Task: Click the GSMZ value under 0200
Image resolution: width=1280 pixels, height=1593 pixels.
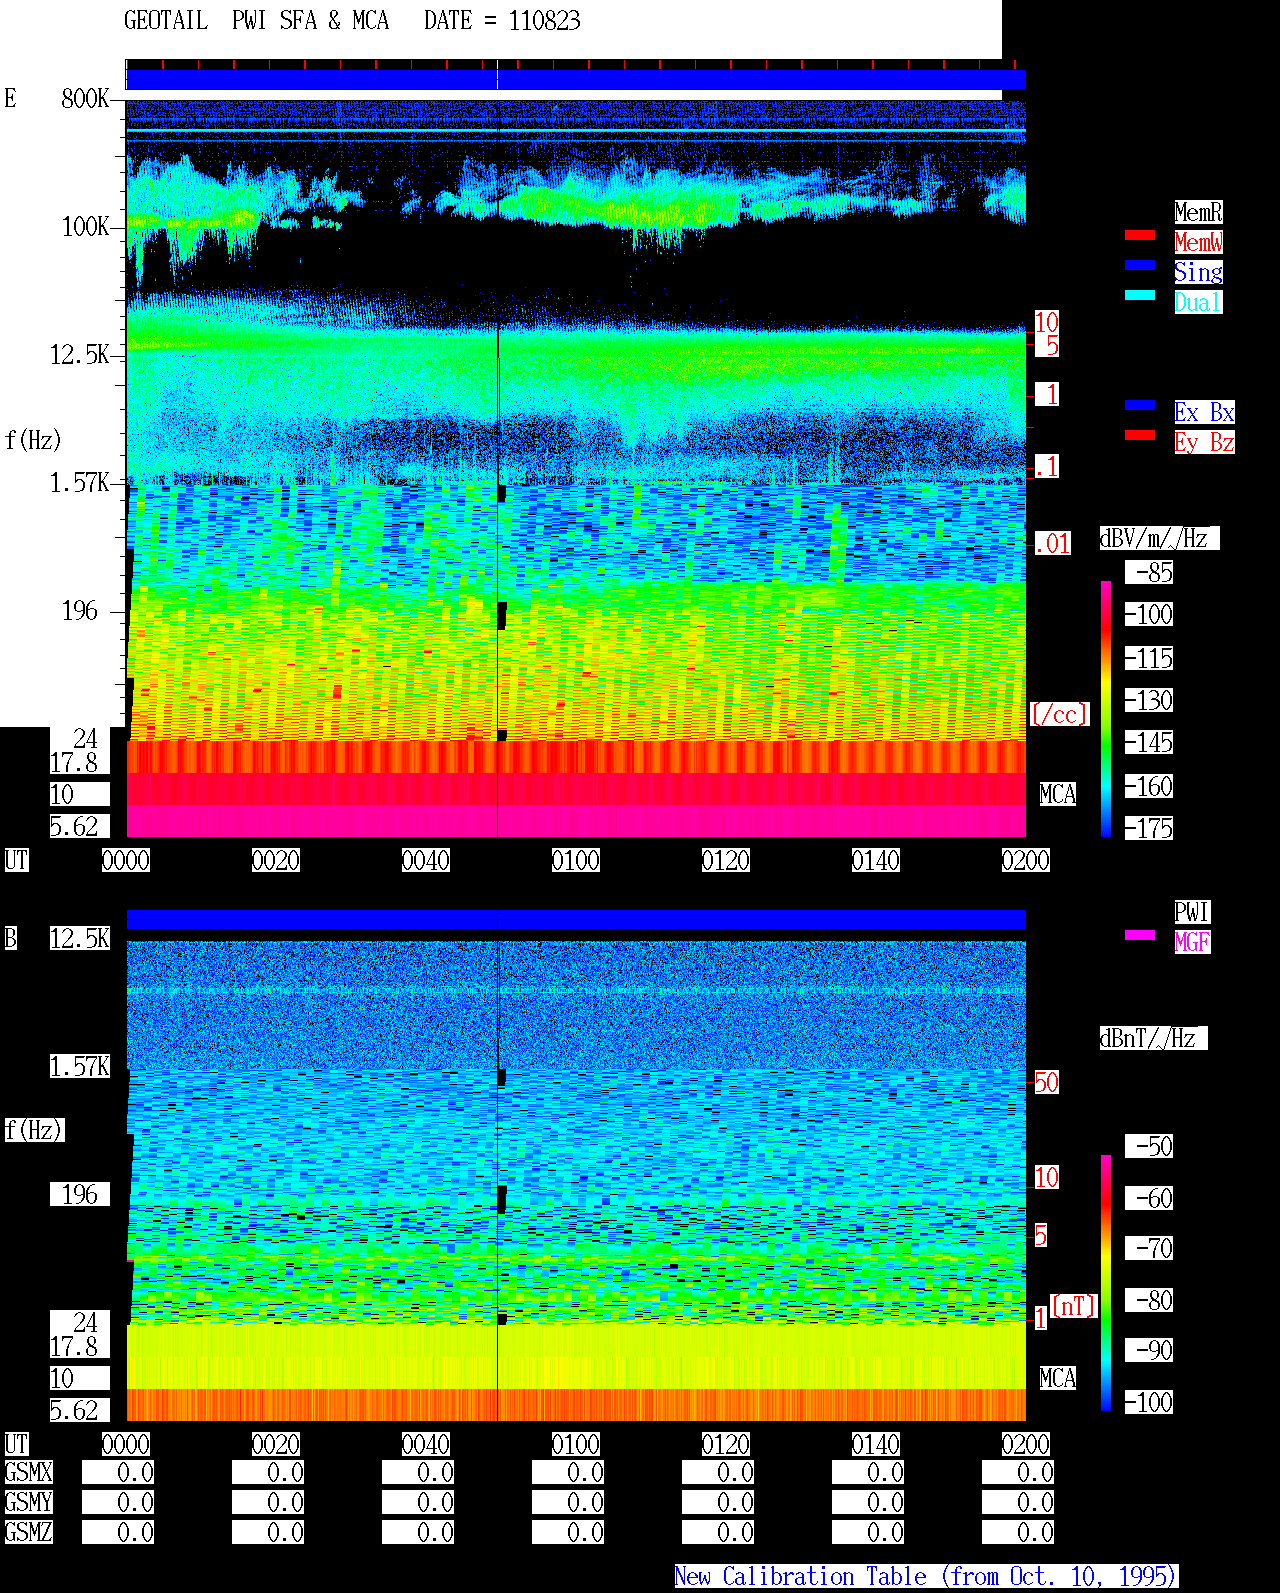Action: (1018, 1532)
